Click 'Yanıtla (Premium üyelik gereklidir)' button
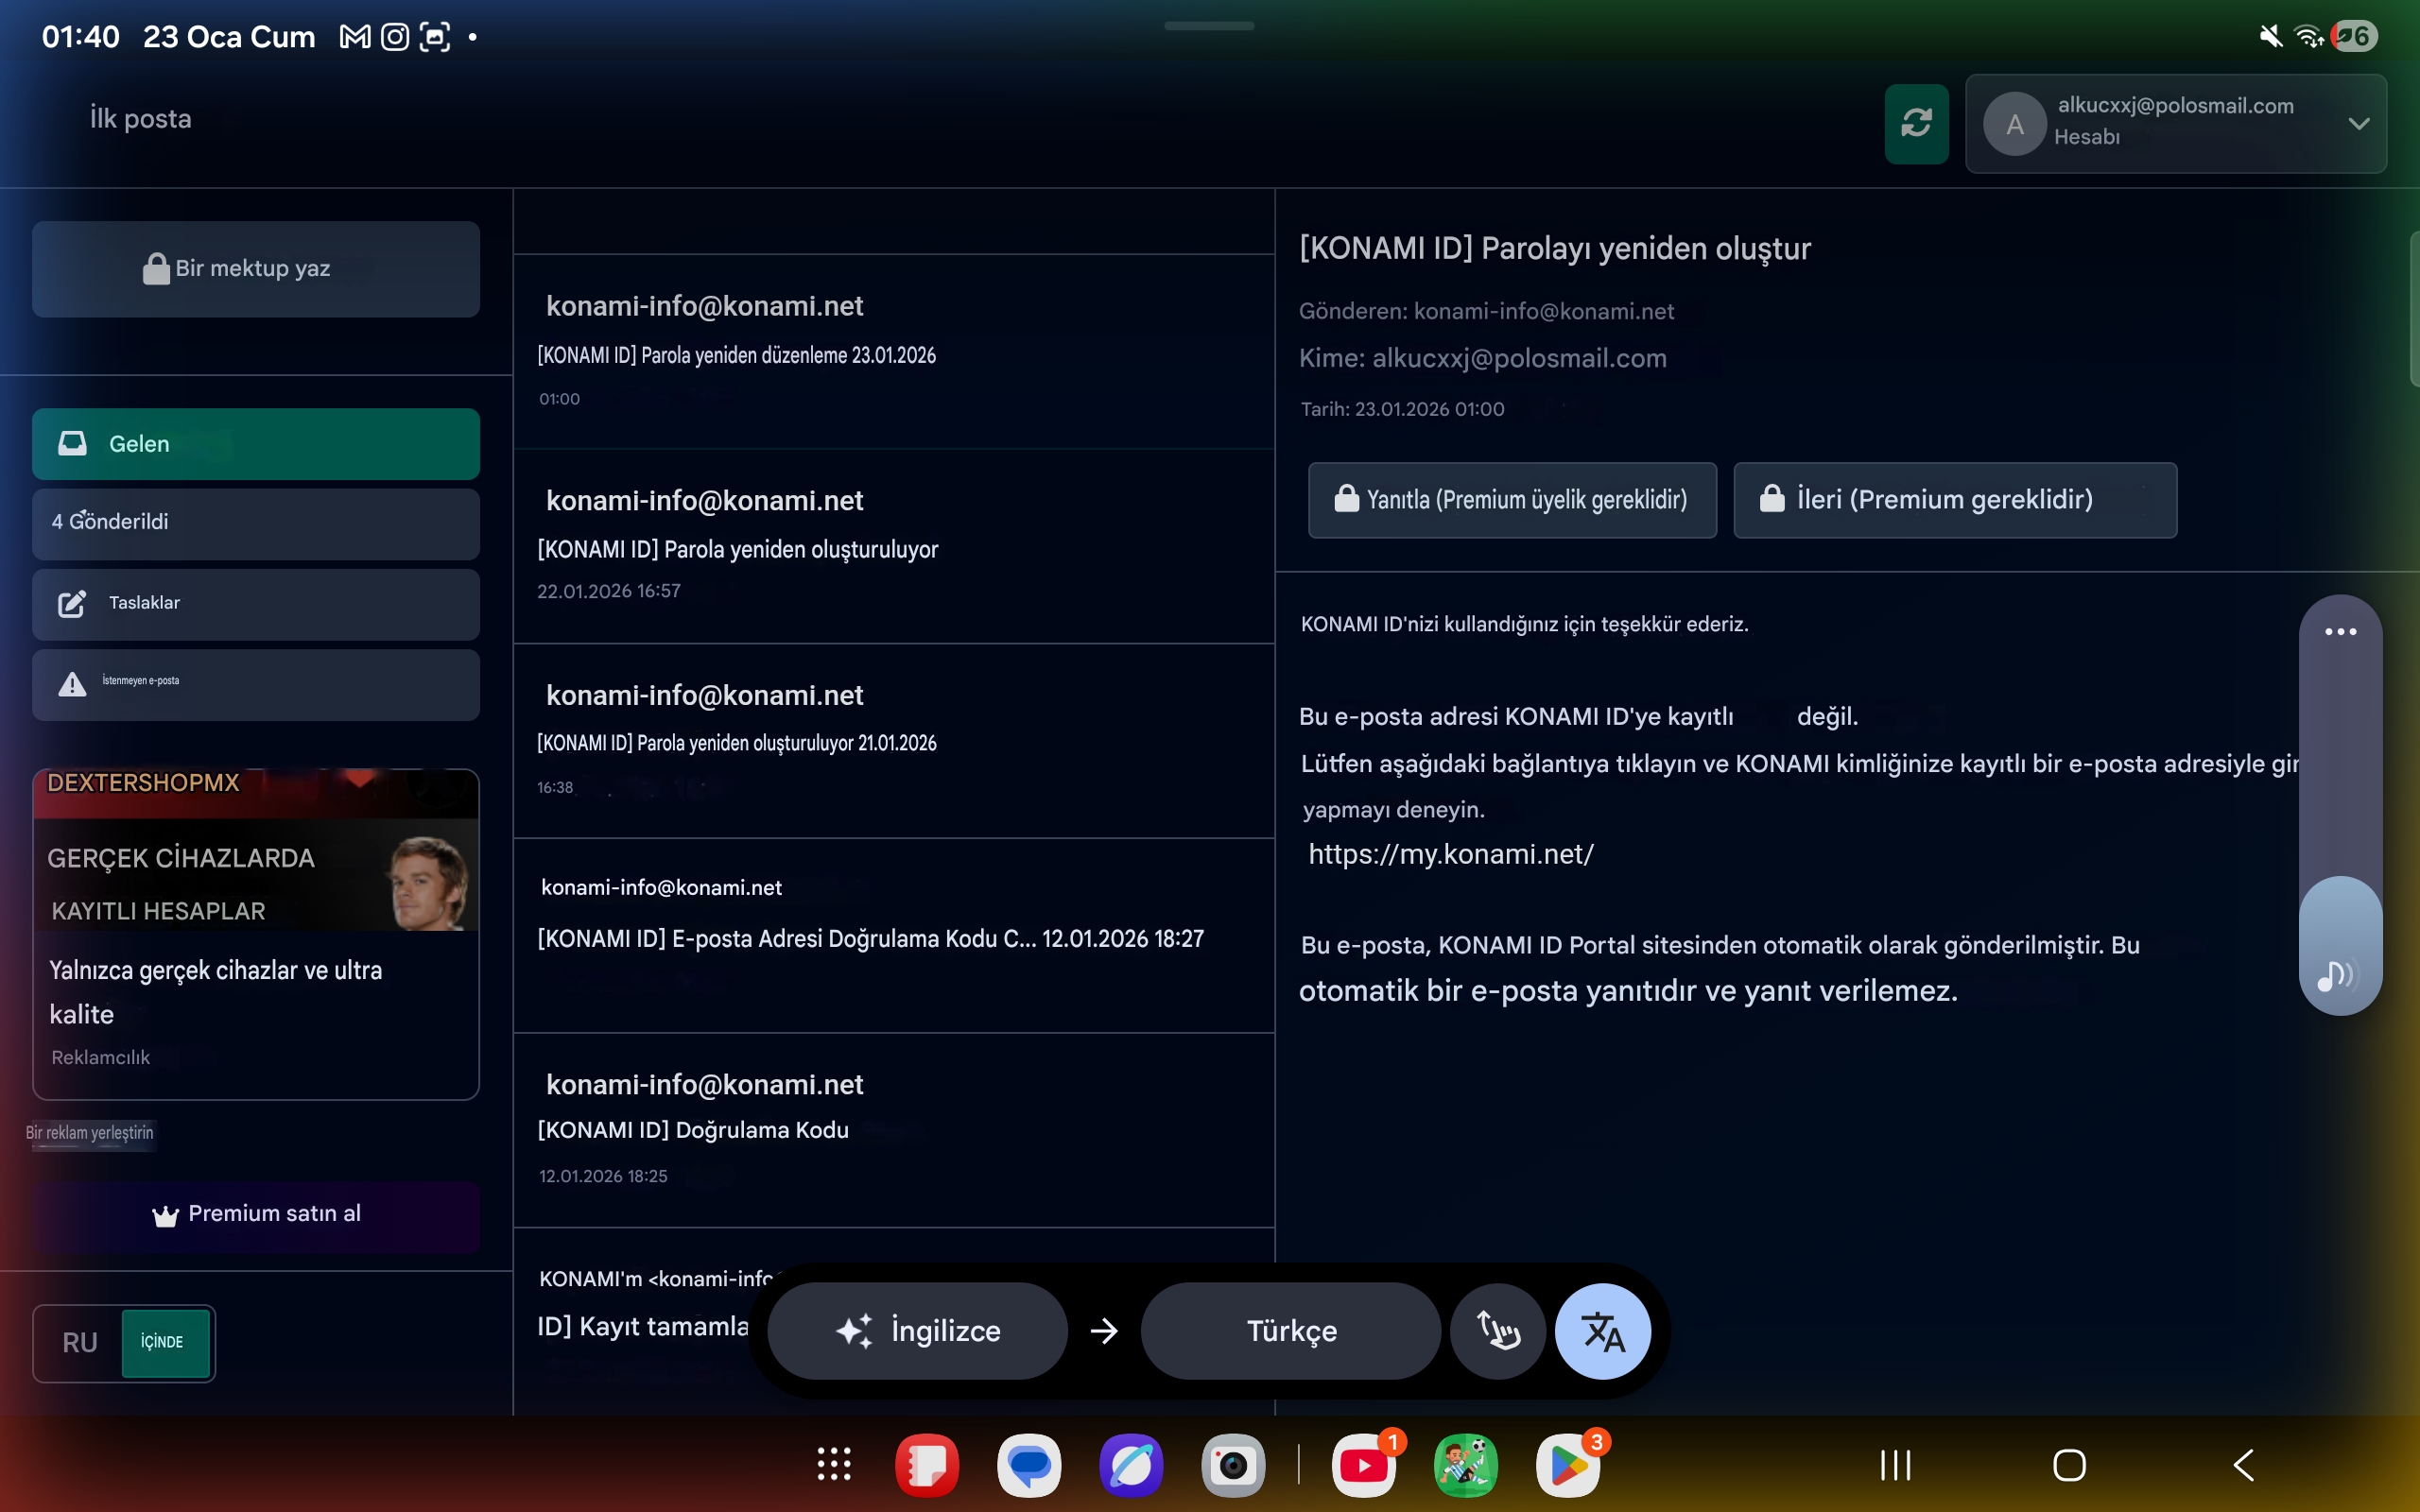 1512,500
